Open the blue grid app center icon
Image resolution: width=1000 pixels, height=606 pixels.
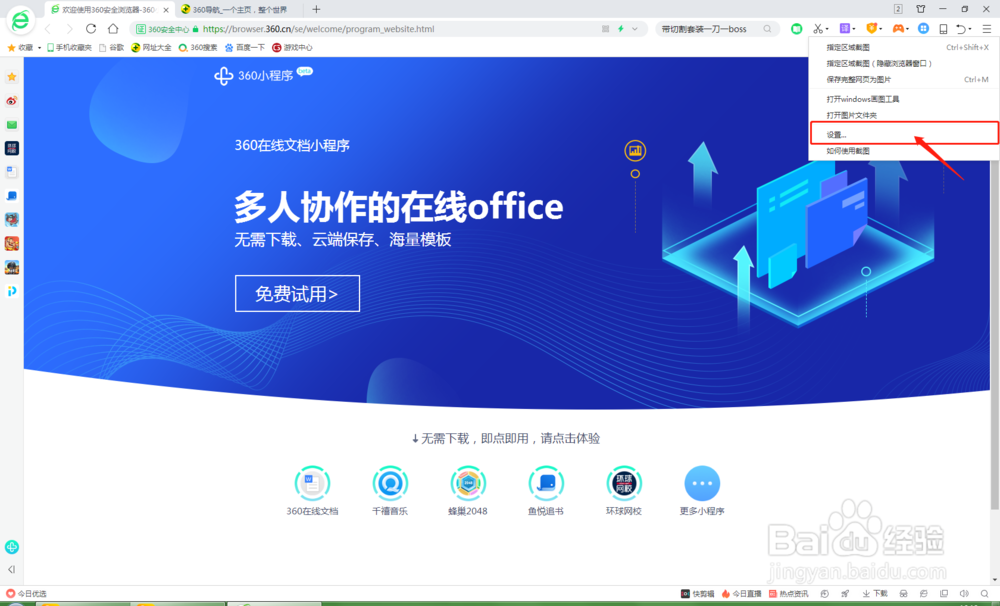(x=923, y=29)
